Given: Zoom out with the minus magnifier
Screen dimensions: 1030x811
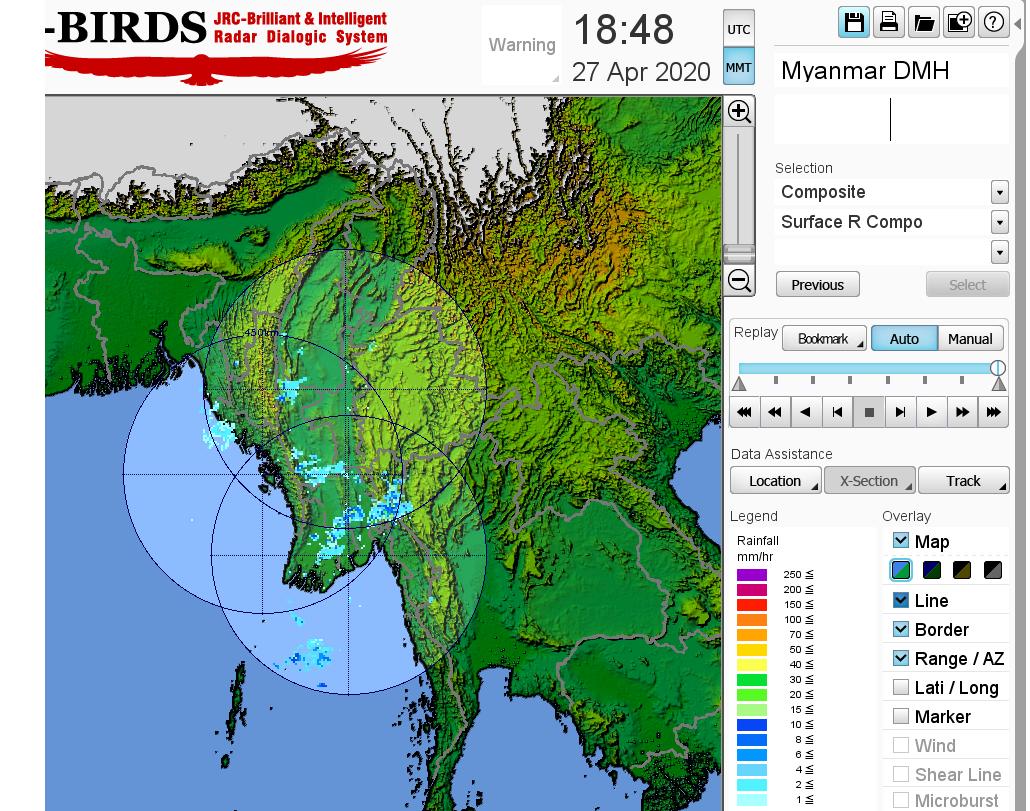Looking at the screenshot, I should 739,280.
